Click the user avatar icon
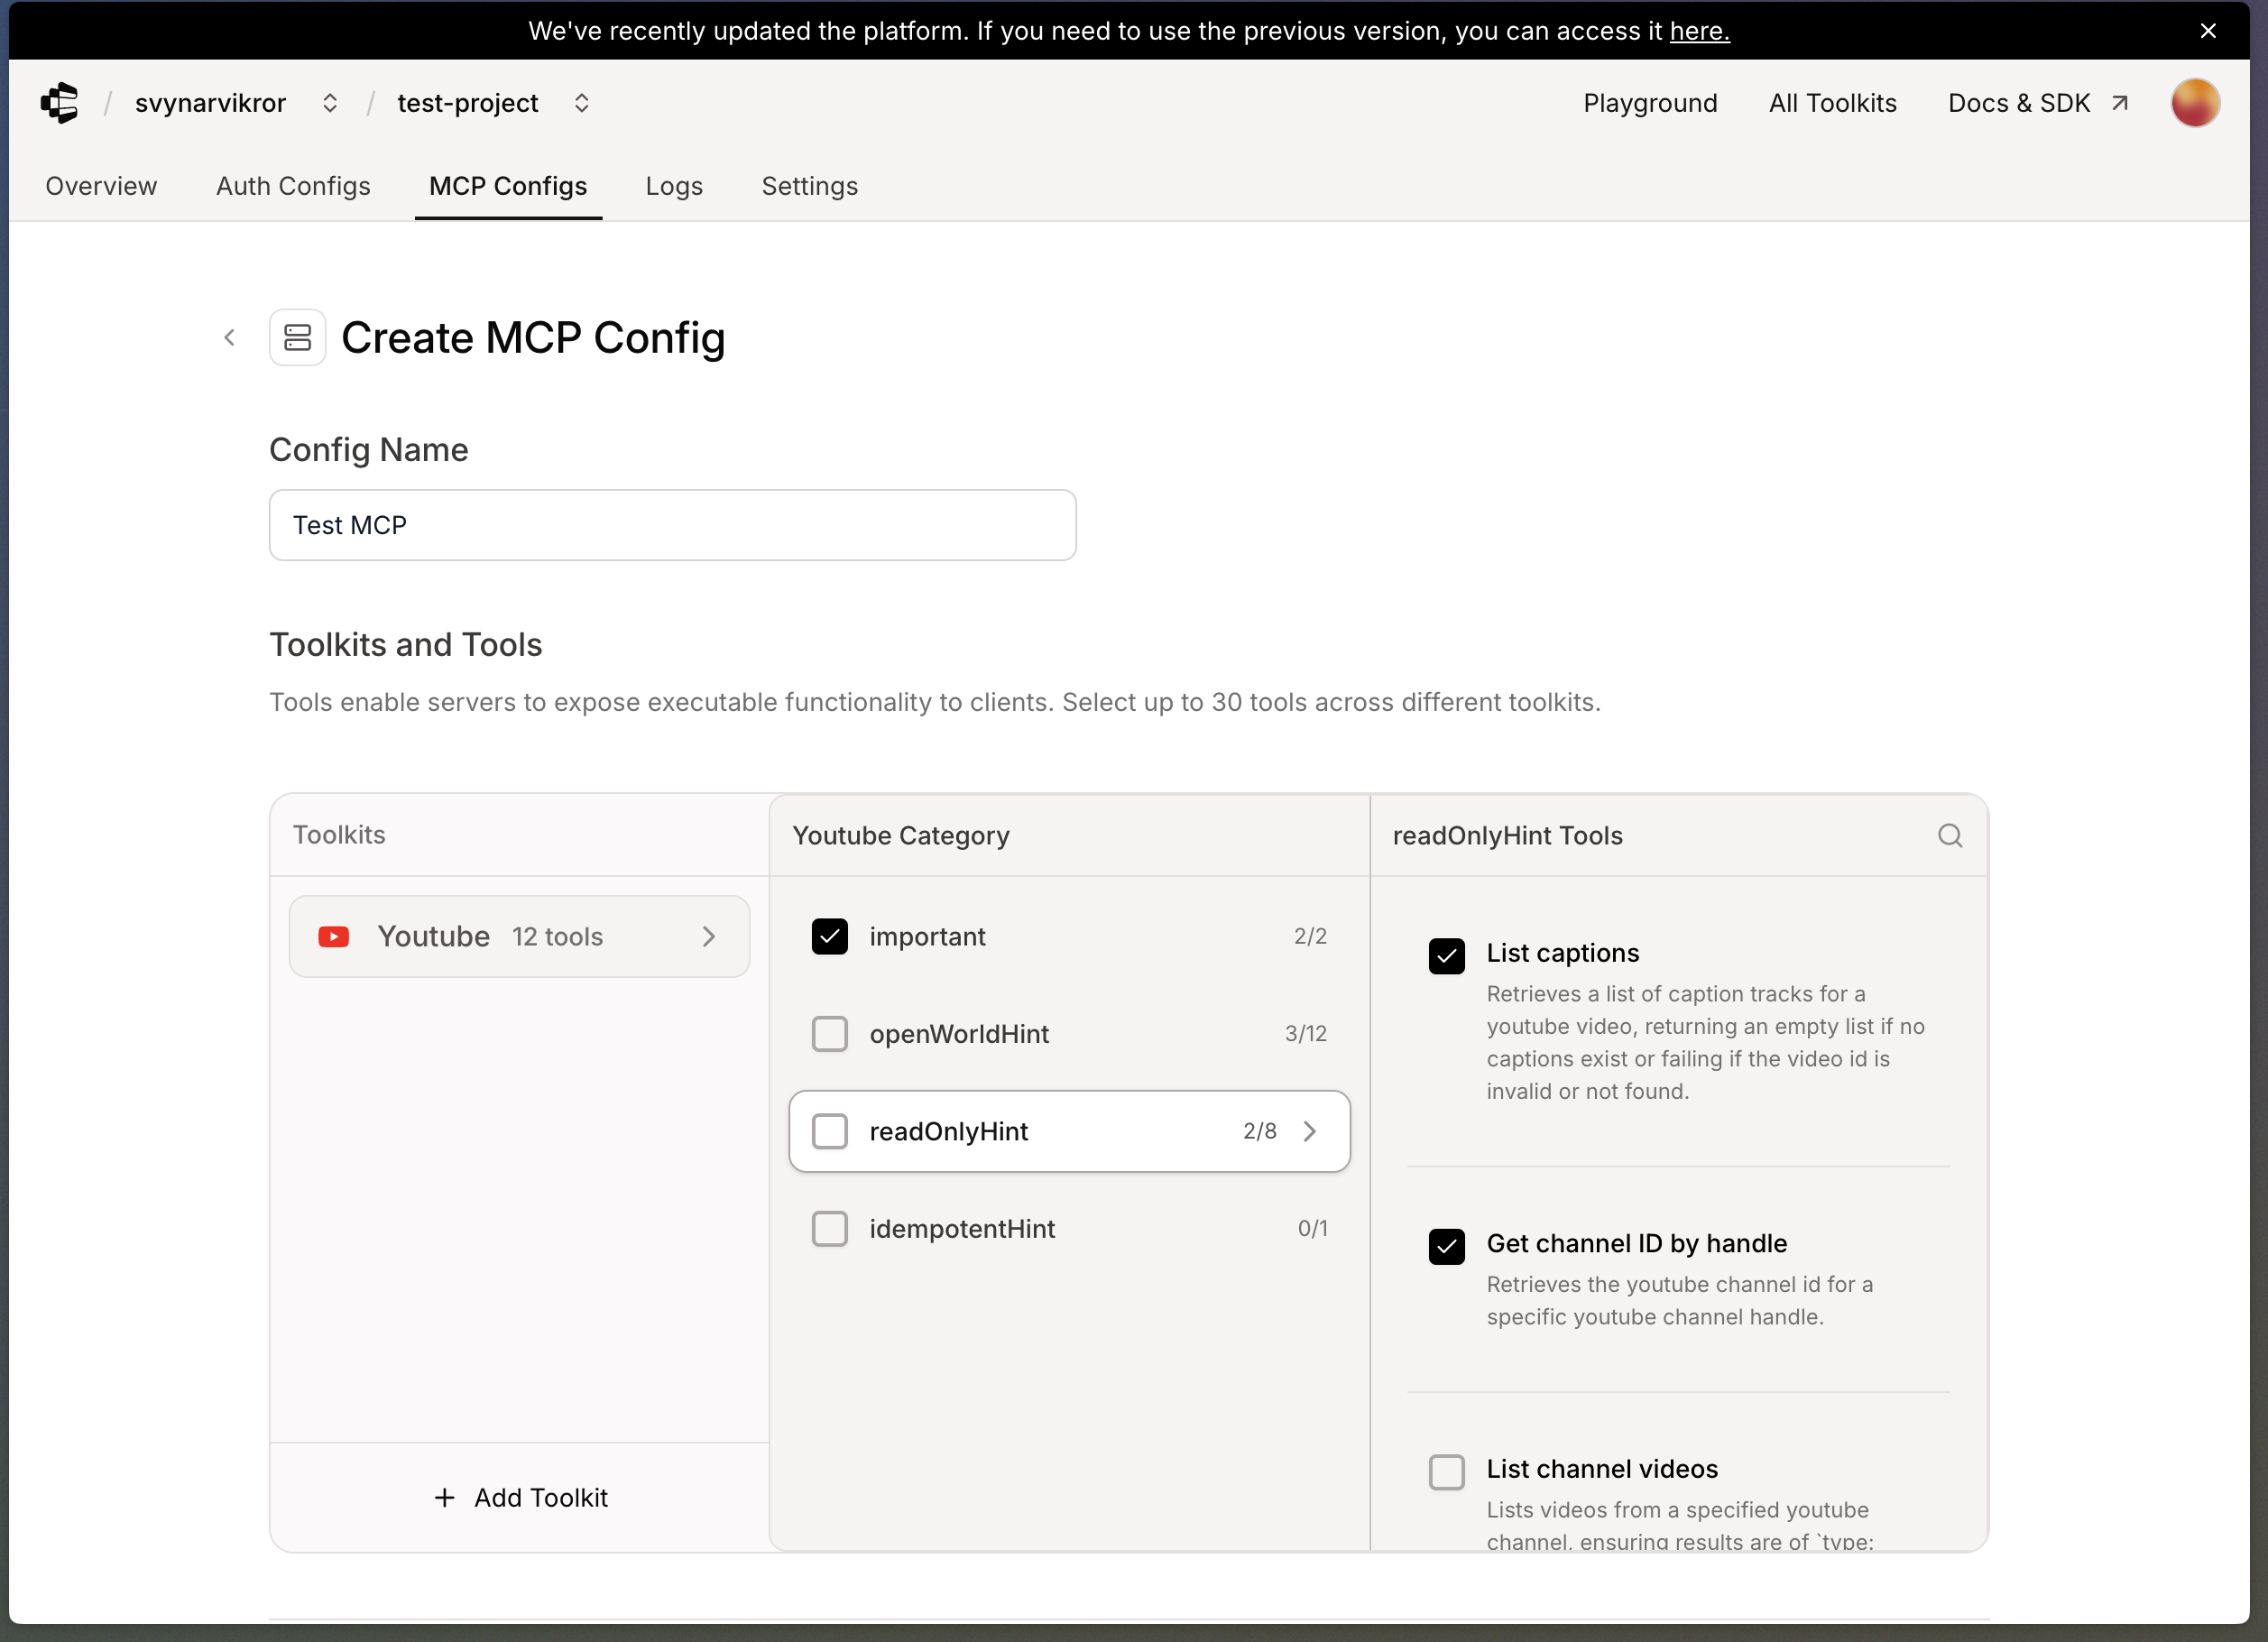Image resolution: width=2268 pixels, height=1642 pixels. [x=2194, y=103]
